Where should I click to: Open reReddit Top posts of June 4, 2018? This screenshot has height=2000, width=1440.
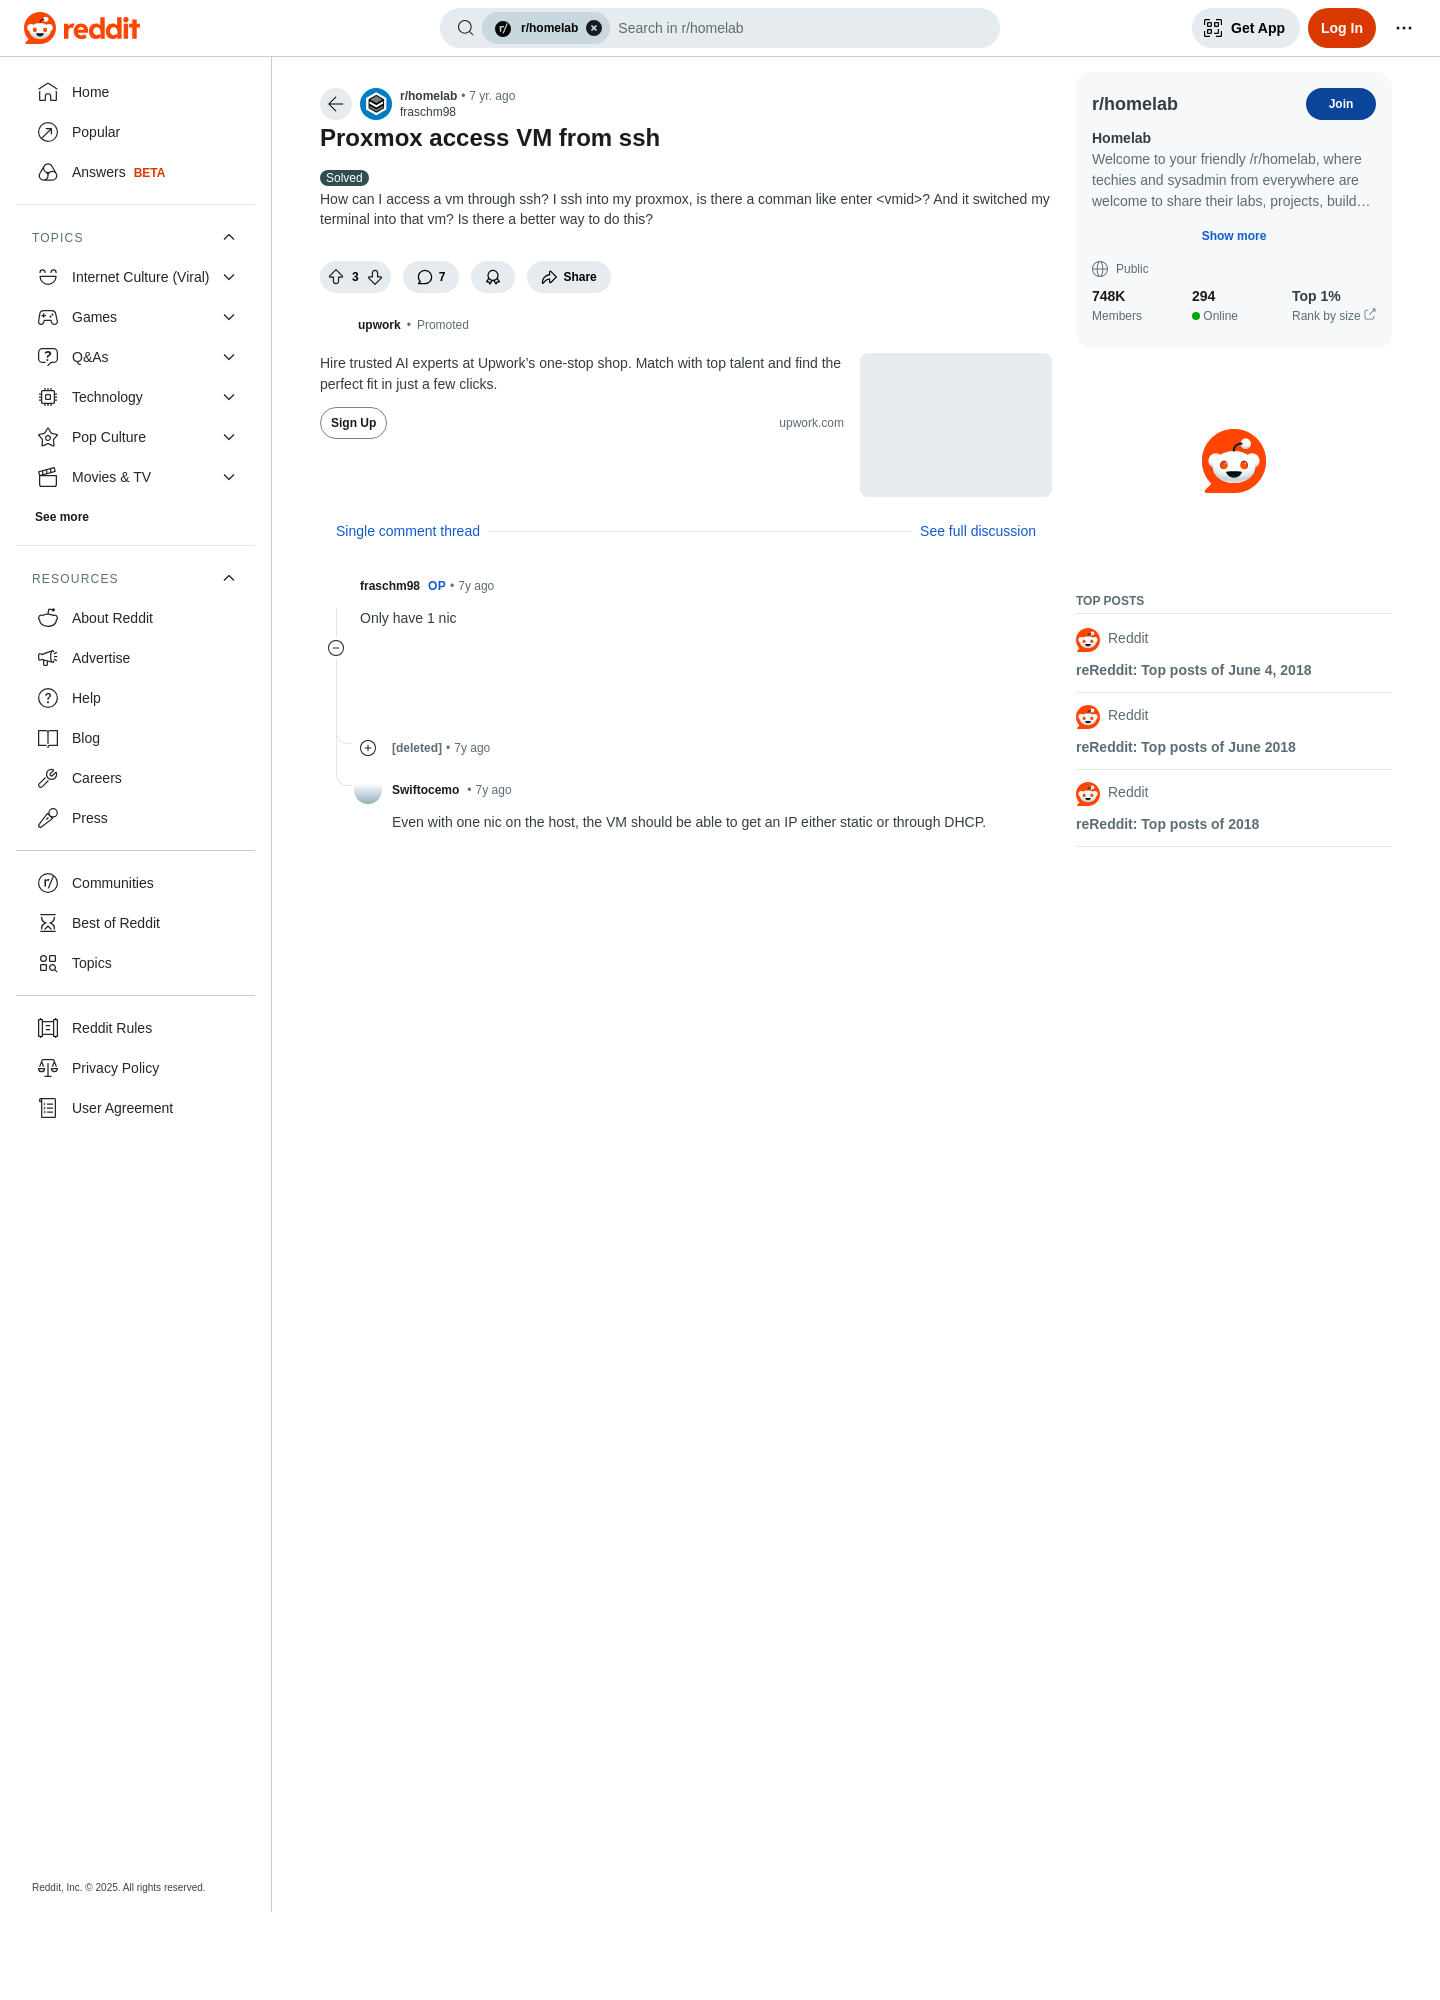pyautogui.click(x=1193, y=670)
